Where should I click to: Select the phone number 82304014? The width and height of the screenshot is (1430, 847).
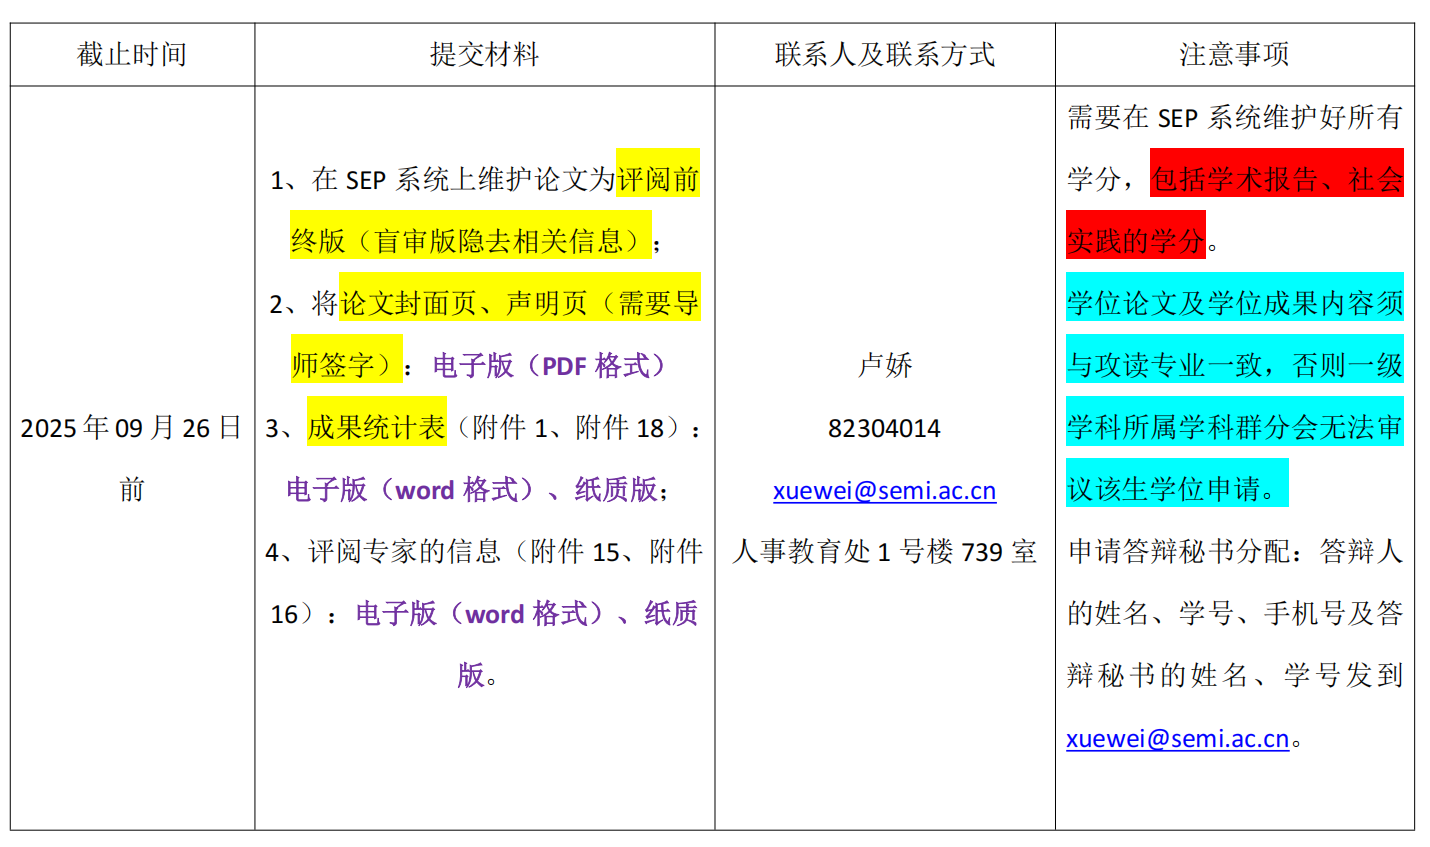coord(884,429)
